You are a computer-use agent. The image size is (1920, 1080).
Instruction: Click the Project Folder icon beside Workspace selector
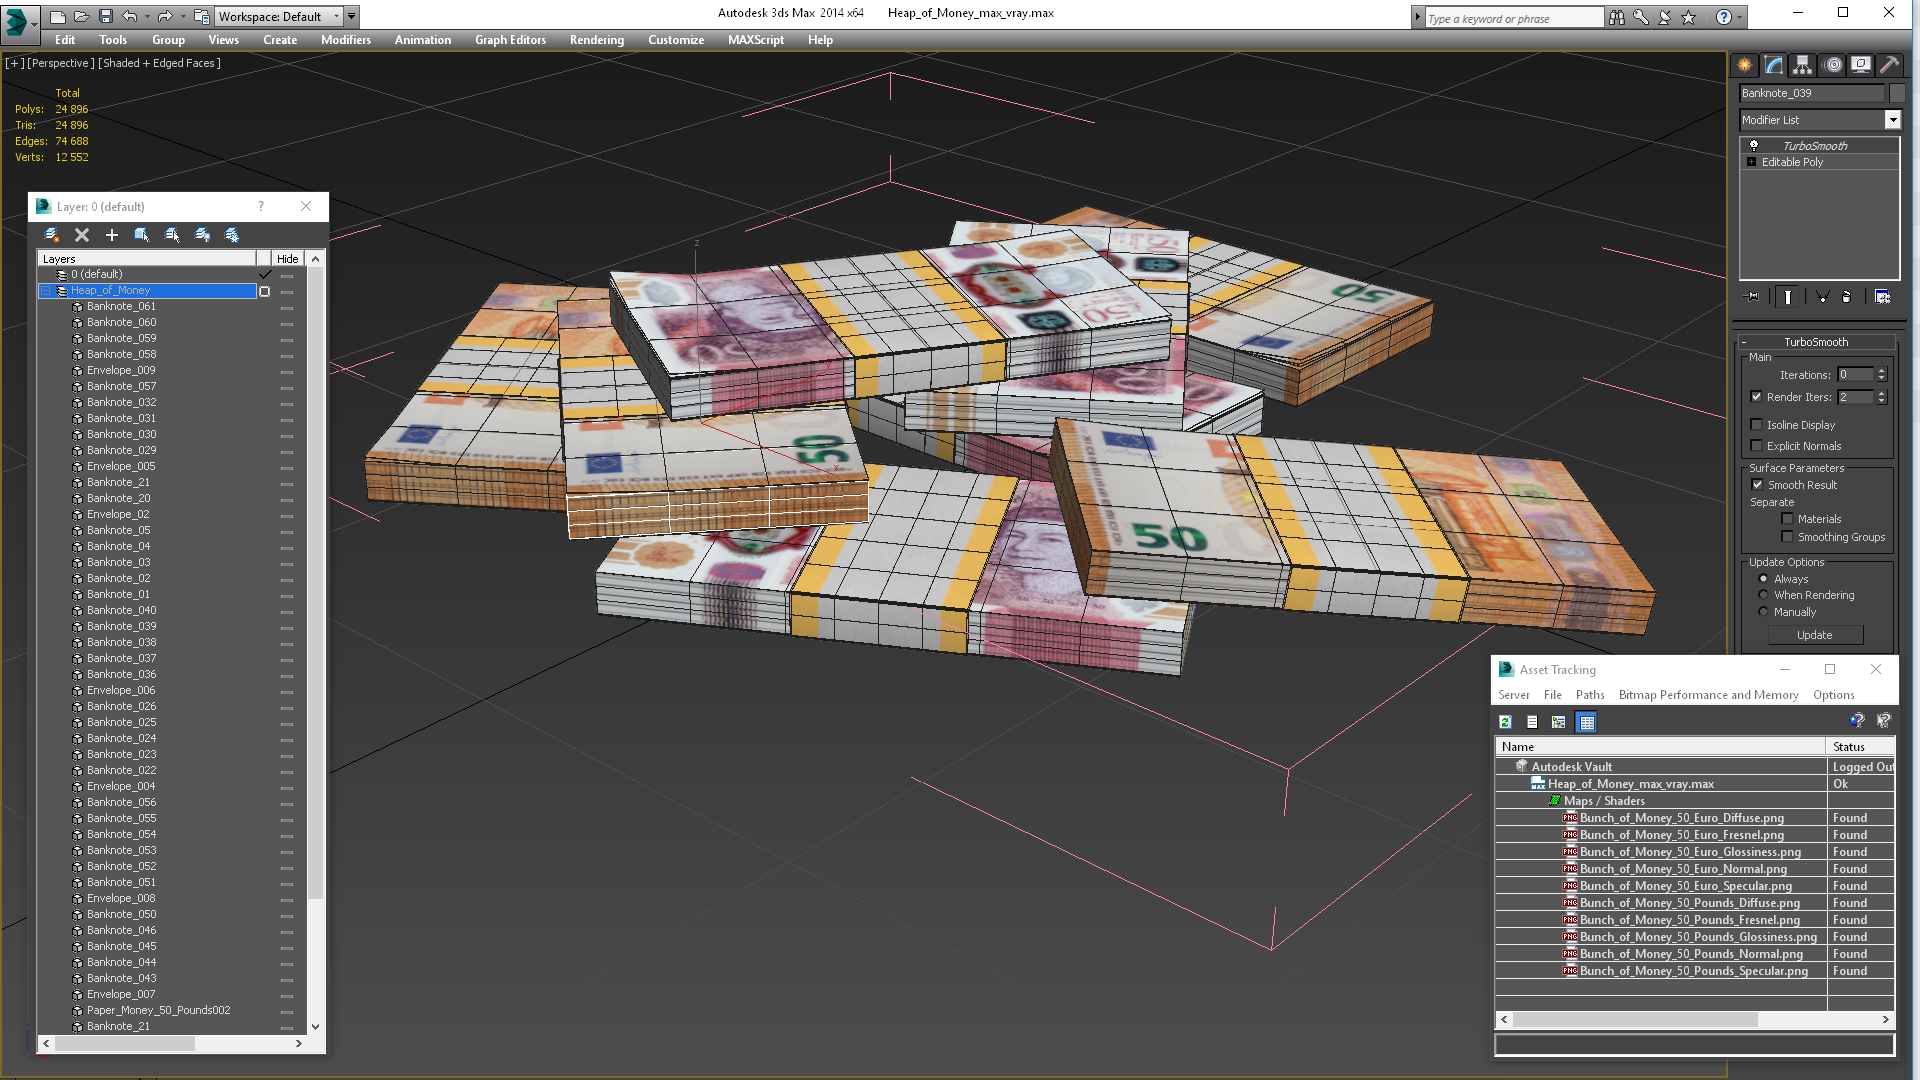201,17
